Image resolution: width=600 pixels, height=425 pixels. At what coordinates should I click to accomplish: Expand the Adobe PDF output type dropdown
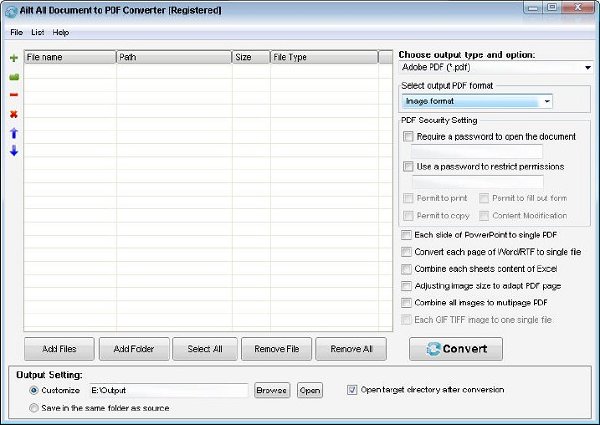[x=496, y=67]
